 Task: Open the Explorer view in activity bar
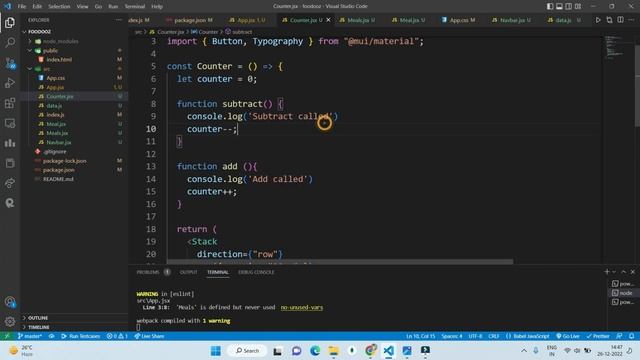tap(10, 23)
